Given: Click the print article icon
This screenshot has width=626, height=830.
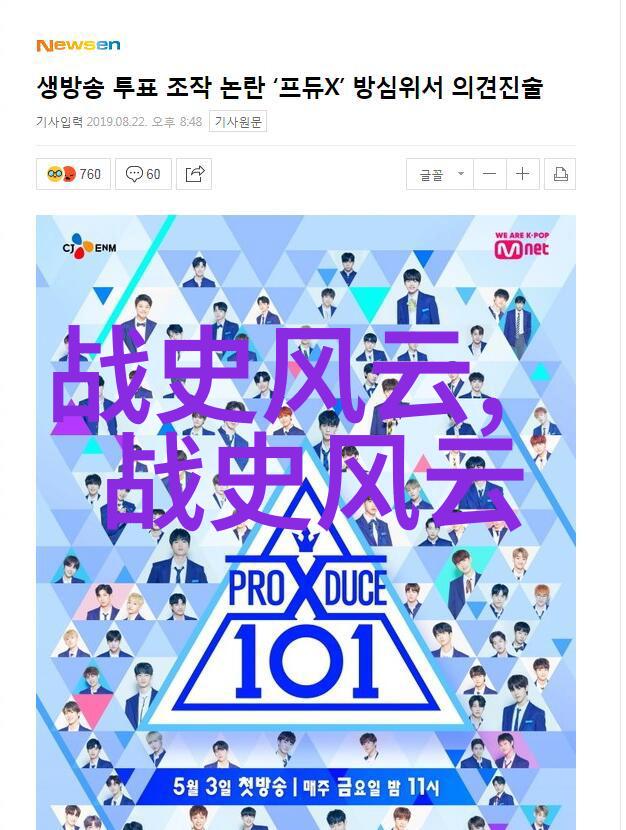Looking at the screenshot, I should coord(560,174).
